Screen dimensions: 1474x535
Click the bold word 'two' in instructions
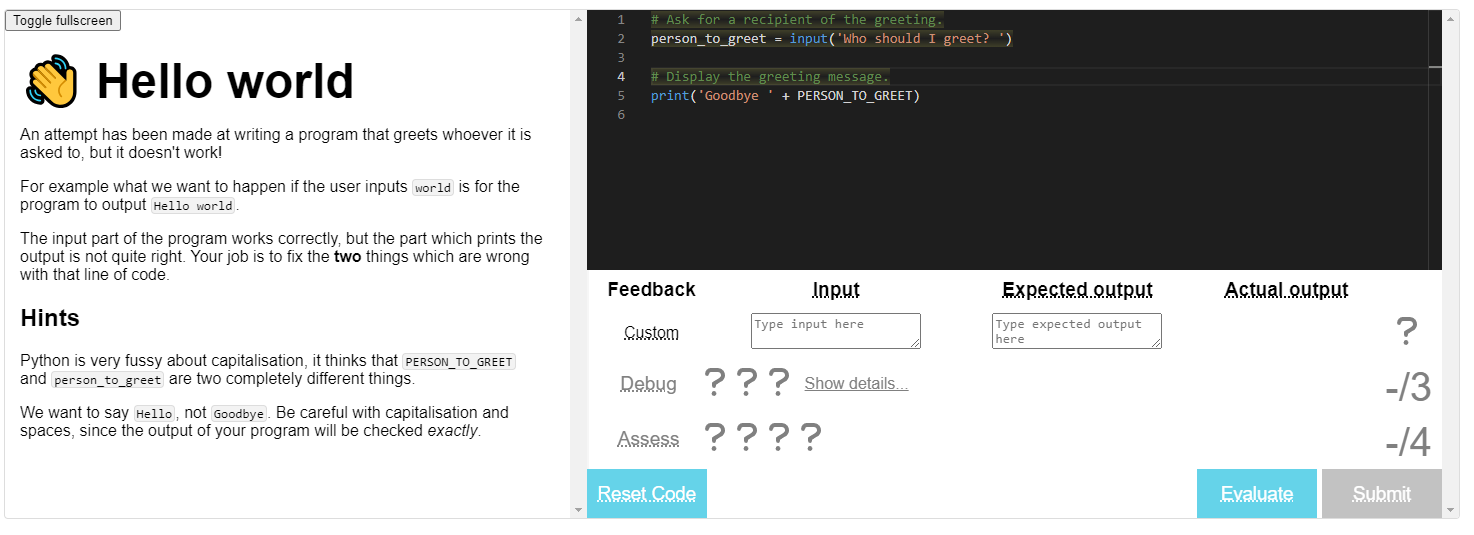coord(349,257)
